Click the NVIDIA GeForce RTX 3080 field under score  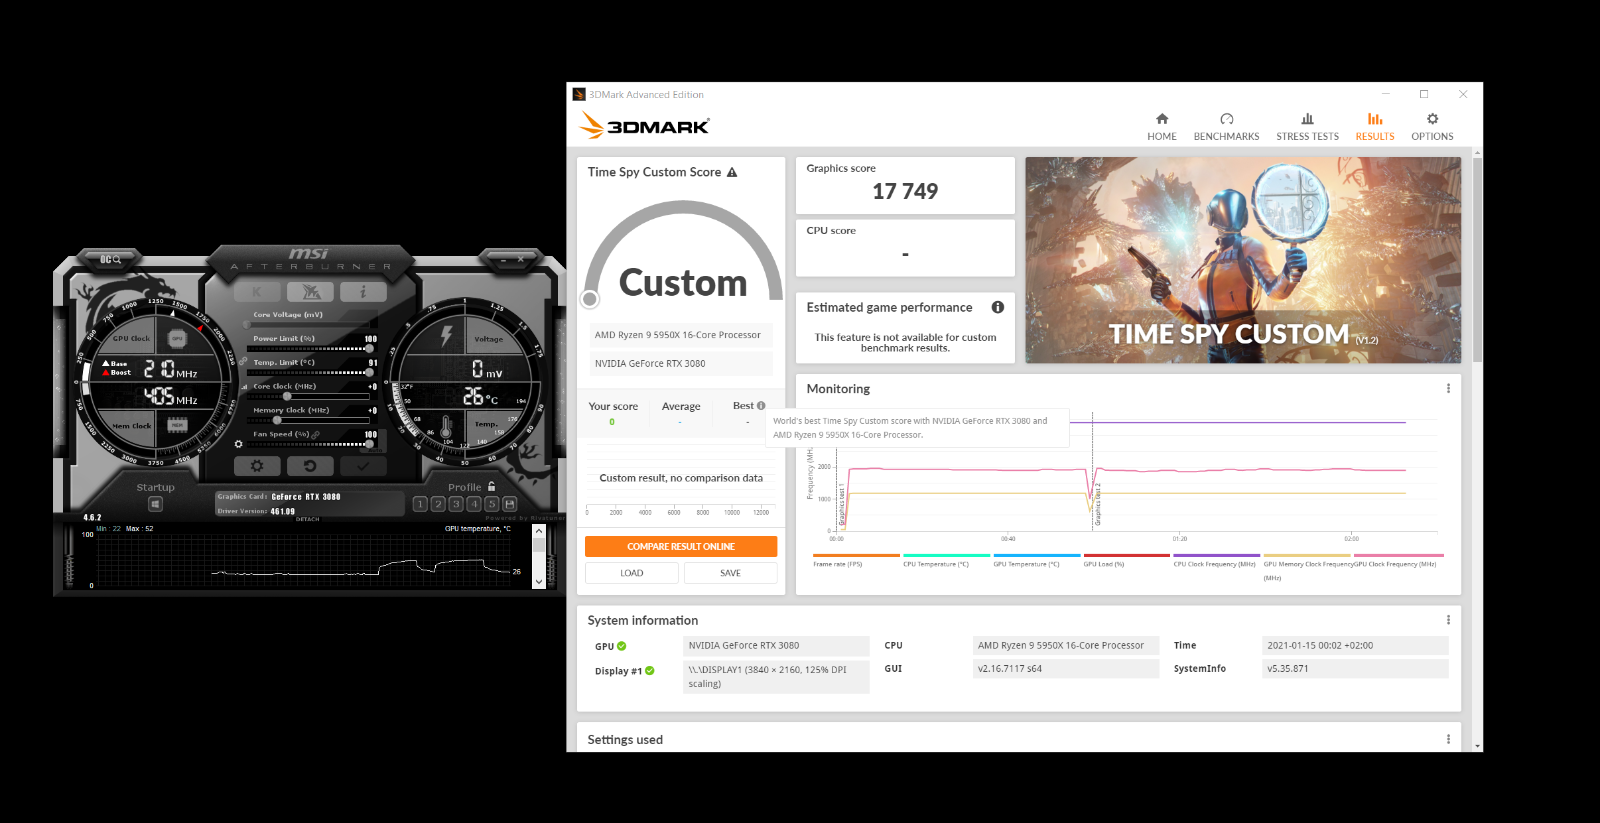pyautogui.click(x=681, y=363)
